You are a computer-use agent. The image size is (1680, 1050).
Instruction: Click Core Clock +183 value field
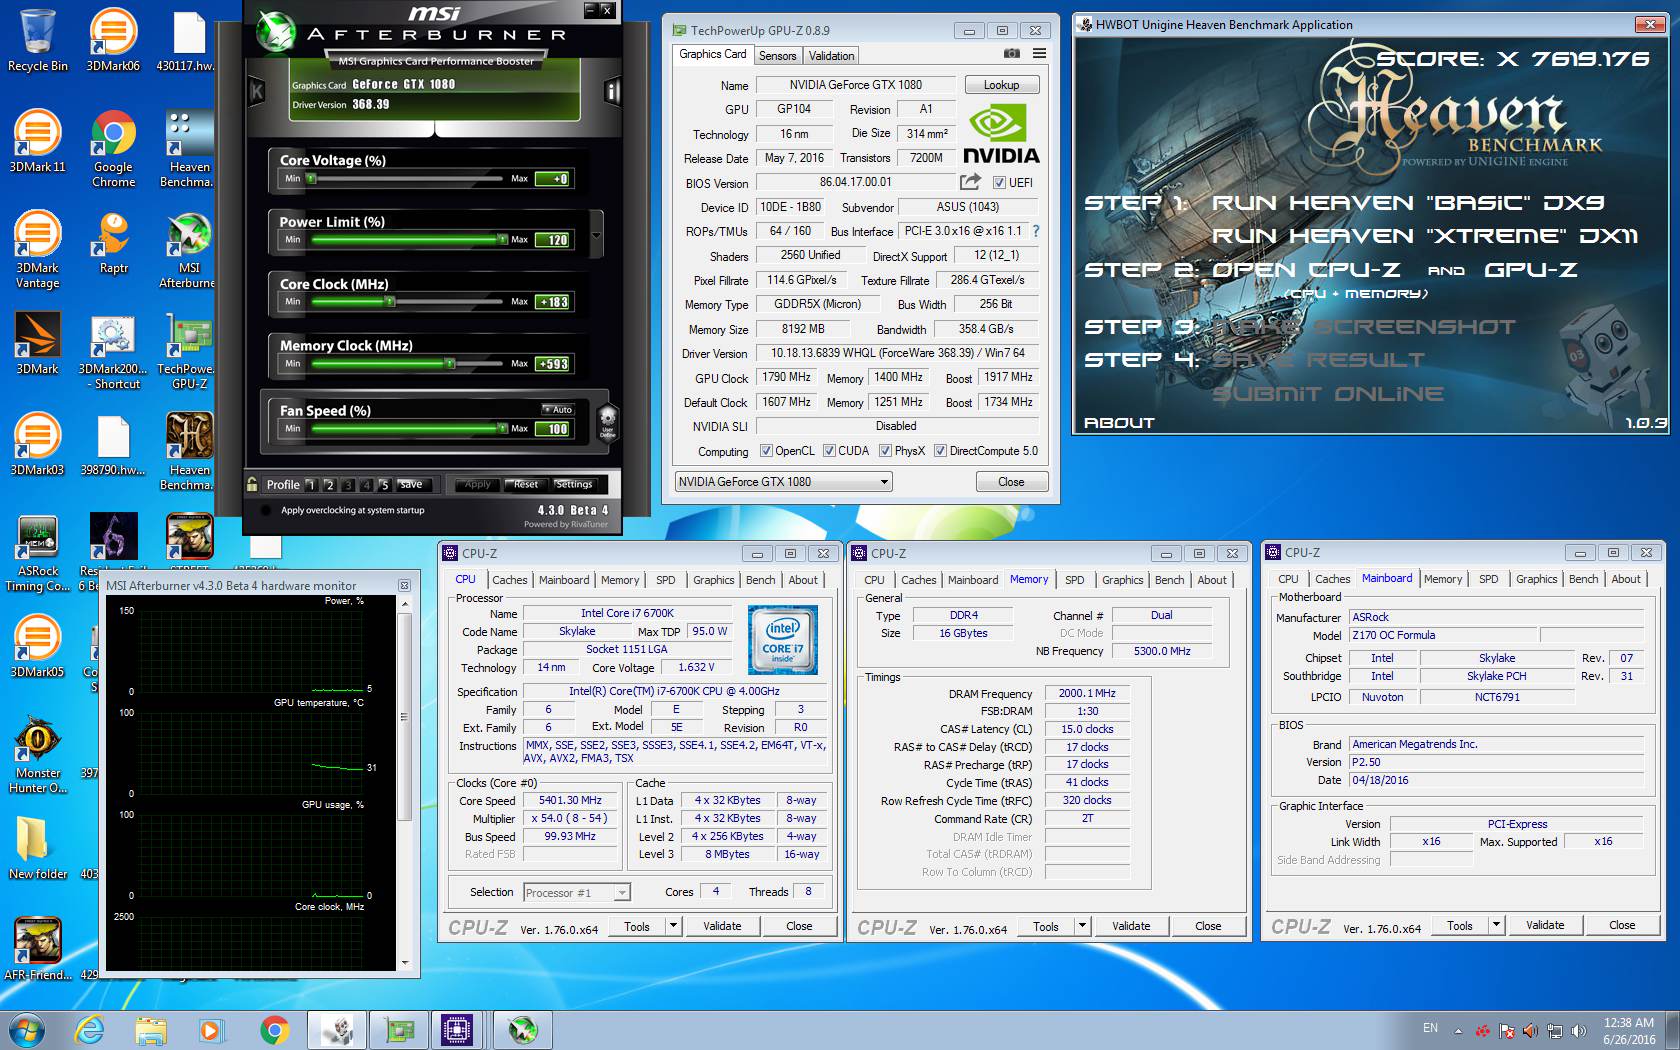coord(553,302)
